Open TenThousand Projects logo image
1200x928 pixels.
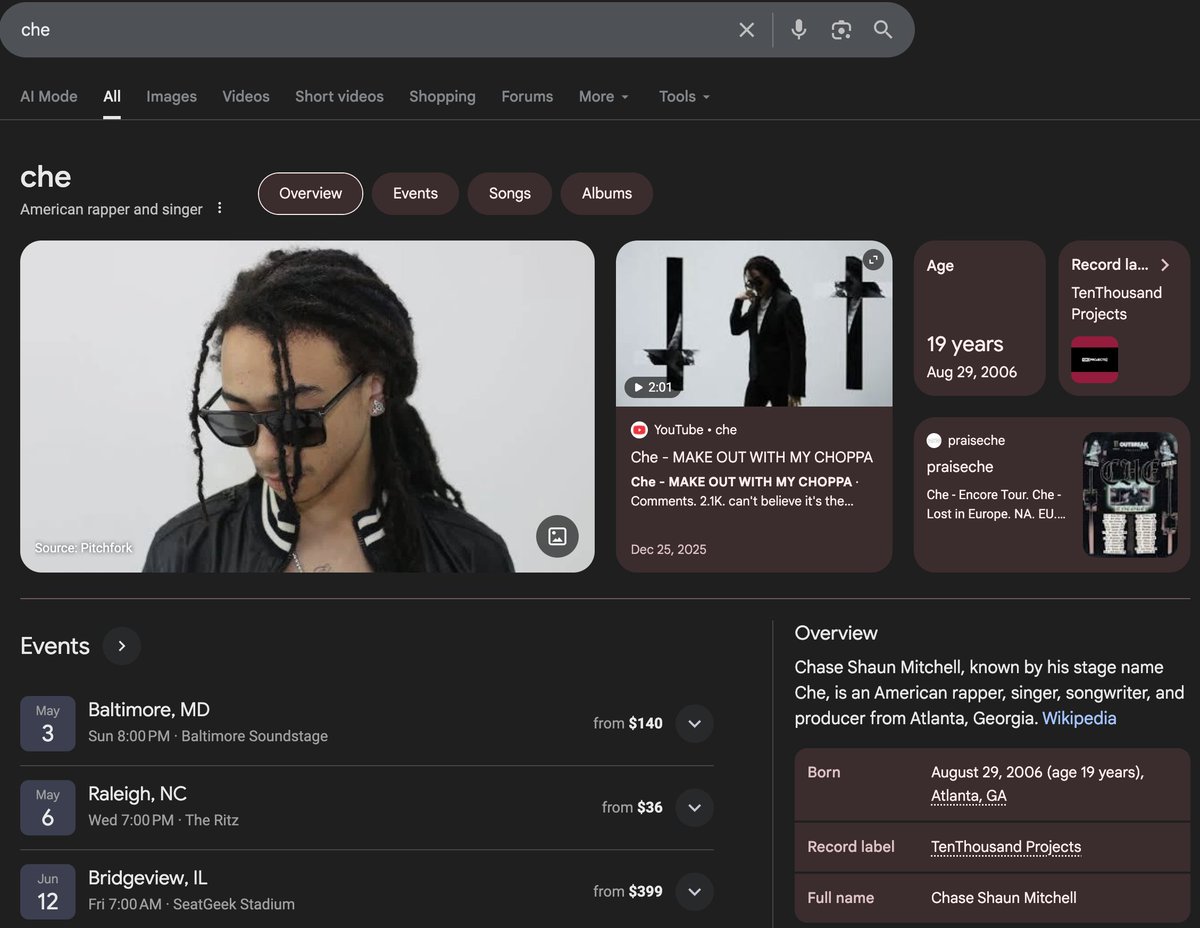[1094, 359]
